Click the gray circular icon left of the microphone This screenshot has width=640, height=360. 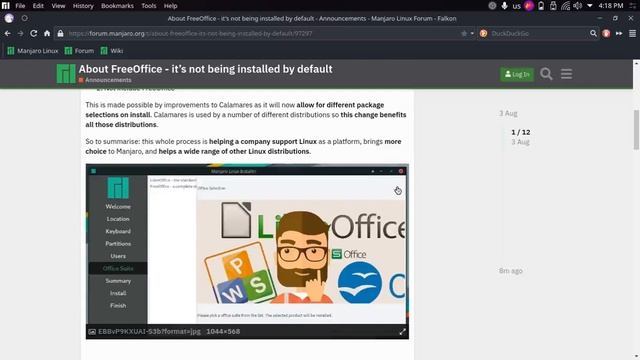click(492, 6)
